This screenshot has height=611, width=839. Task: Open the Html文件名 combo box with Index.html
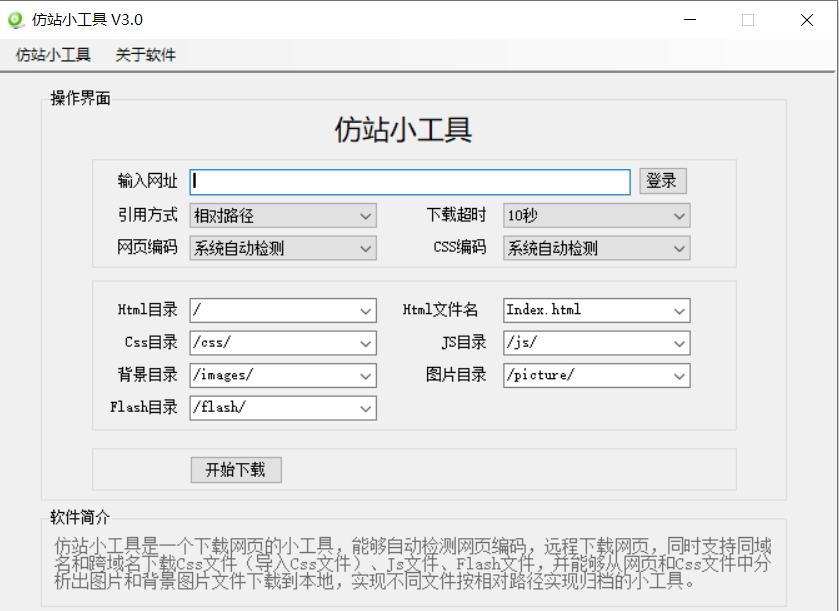[597, 310]
